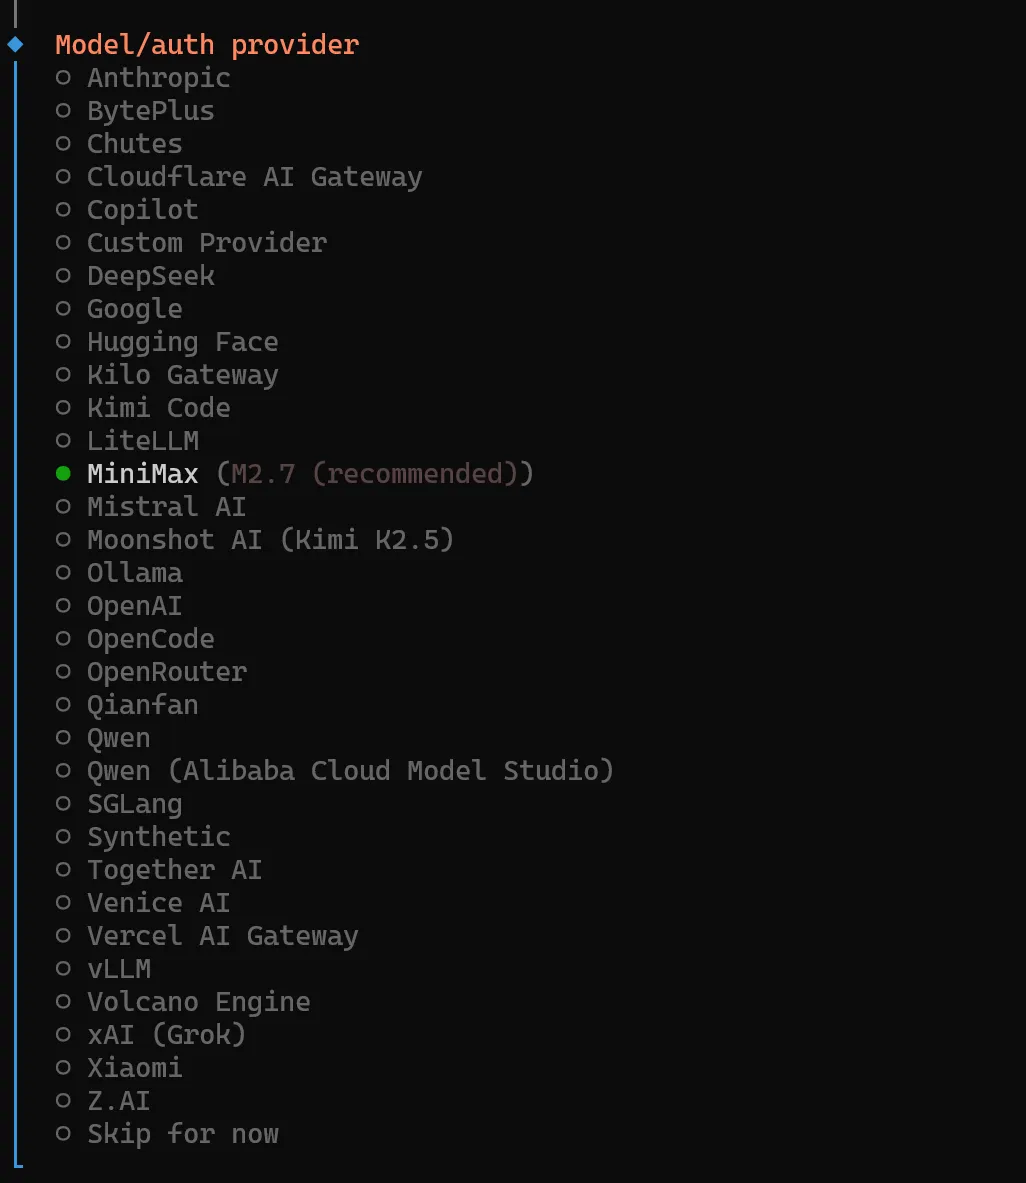The height and width of the screenshot is (1183, 1026).
Task: Pick Vercel AI Gateway option
Action: pos(222,936)
